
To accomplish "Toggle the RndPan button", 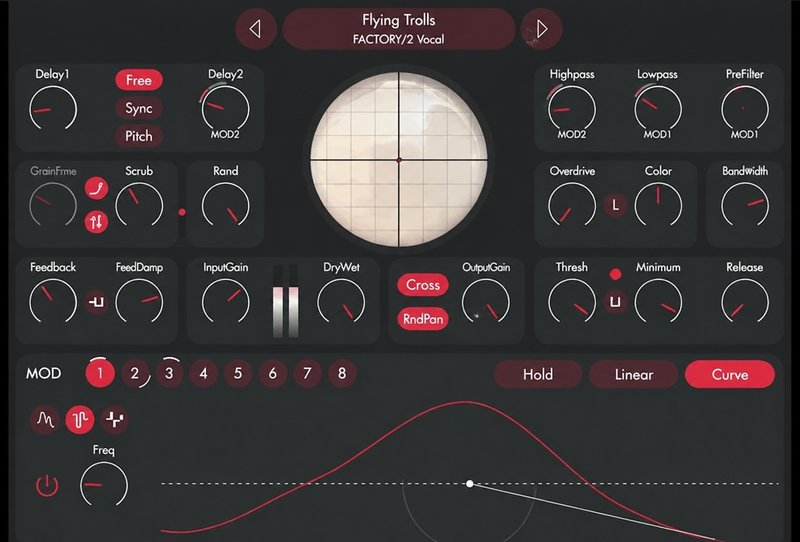I will click(422, 319).
